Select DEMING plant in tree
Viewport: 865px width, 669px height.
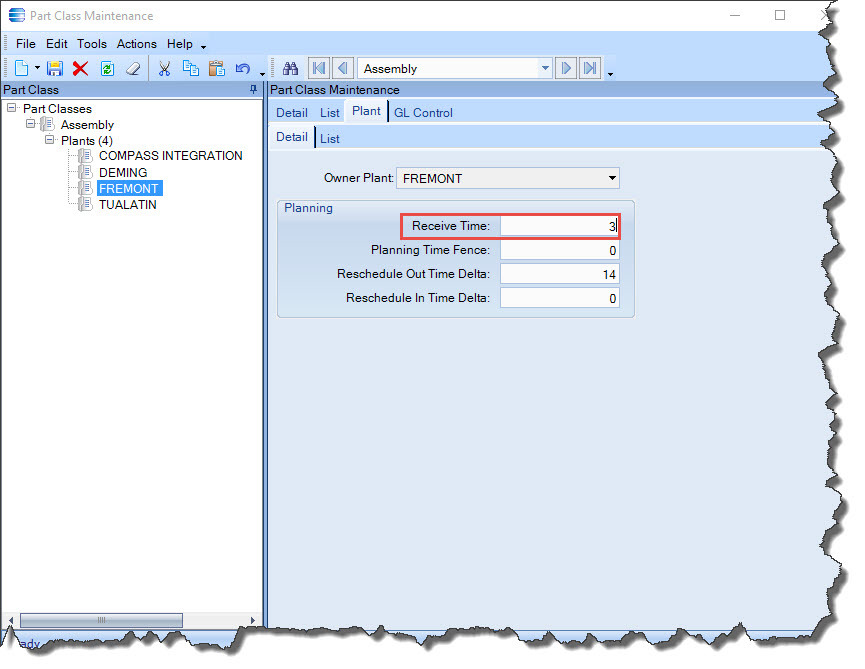tap(123, 173)
